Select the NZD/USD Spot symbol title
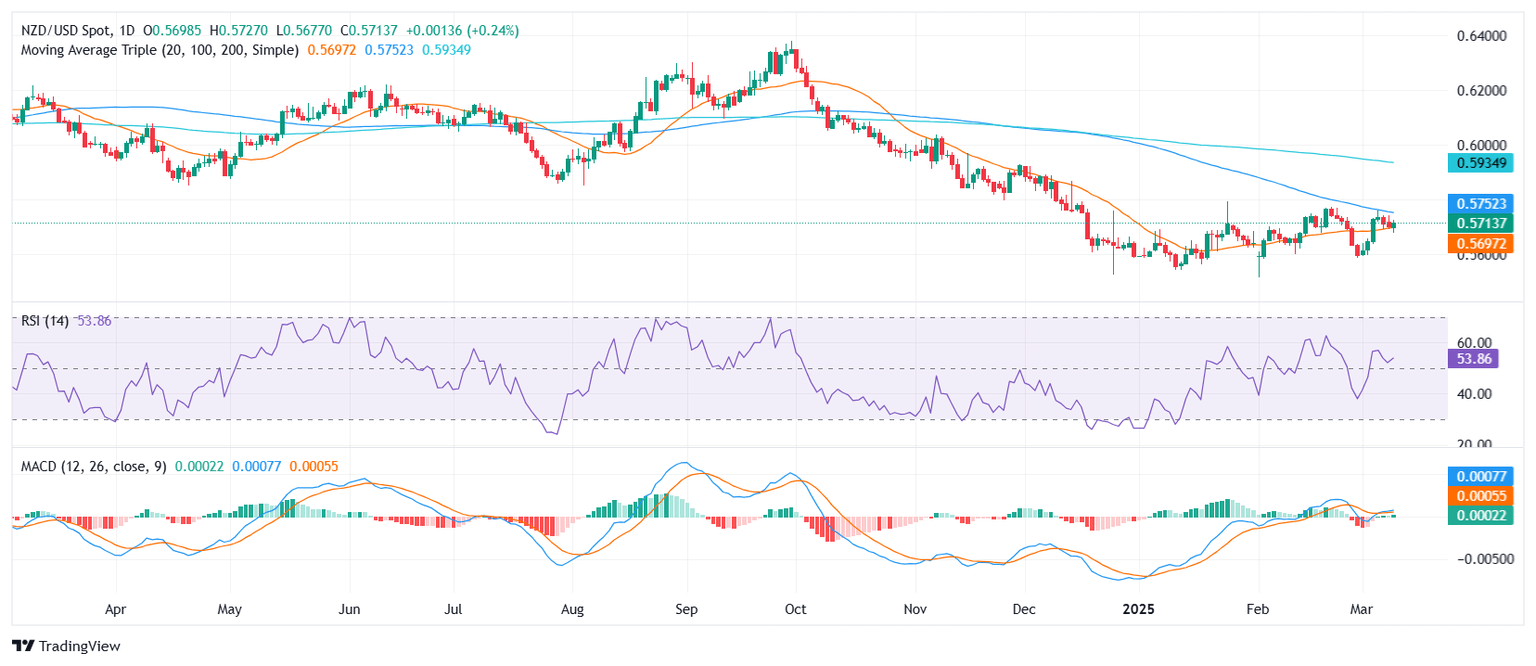 click(x=67, y=30)
